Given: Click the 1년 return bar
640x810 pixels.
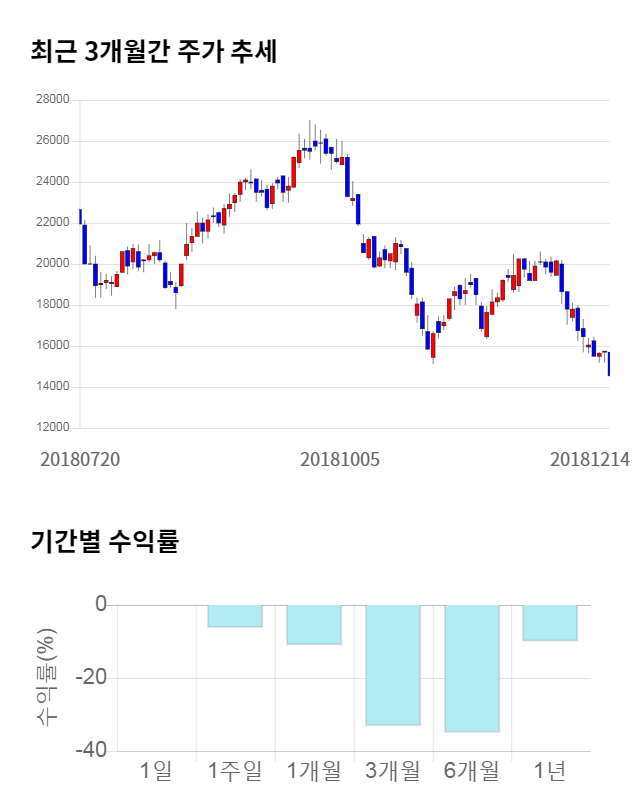Looking at the screenshot, I should click(x=550, y=622).
